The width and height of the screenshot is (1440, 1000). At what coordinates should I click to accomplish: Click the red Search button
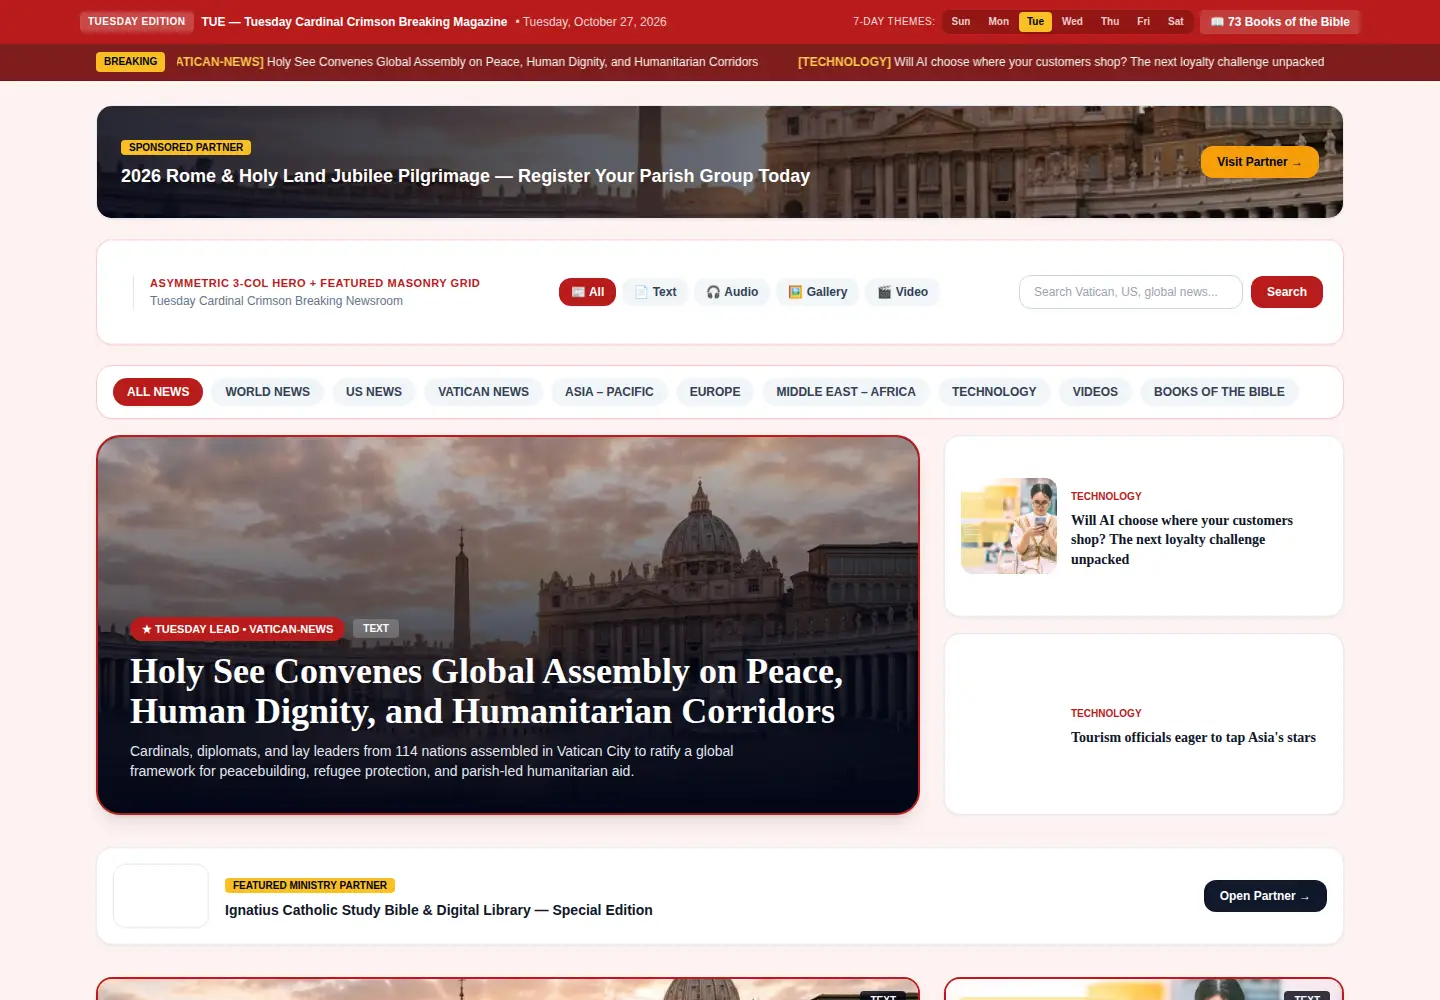pyautogui.click(x=1286, y=292)
